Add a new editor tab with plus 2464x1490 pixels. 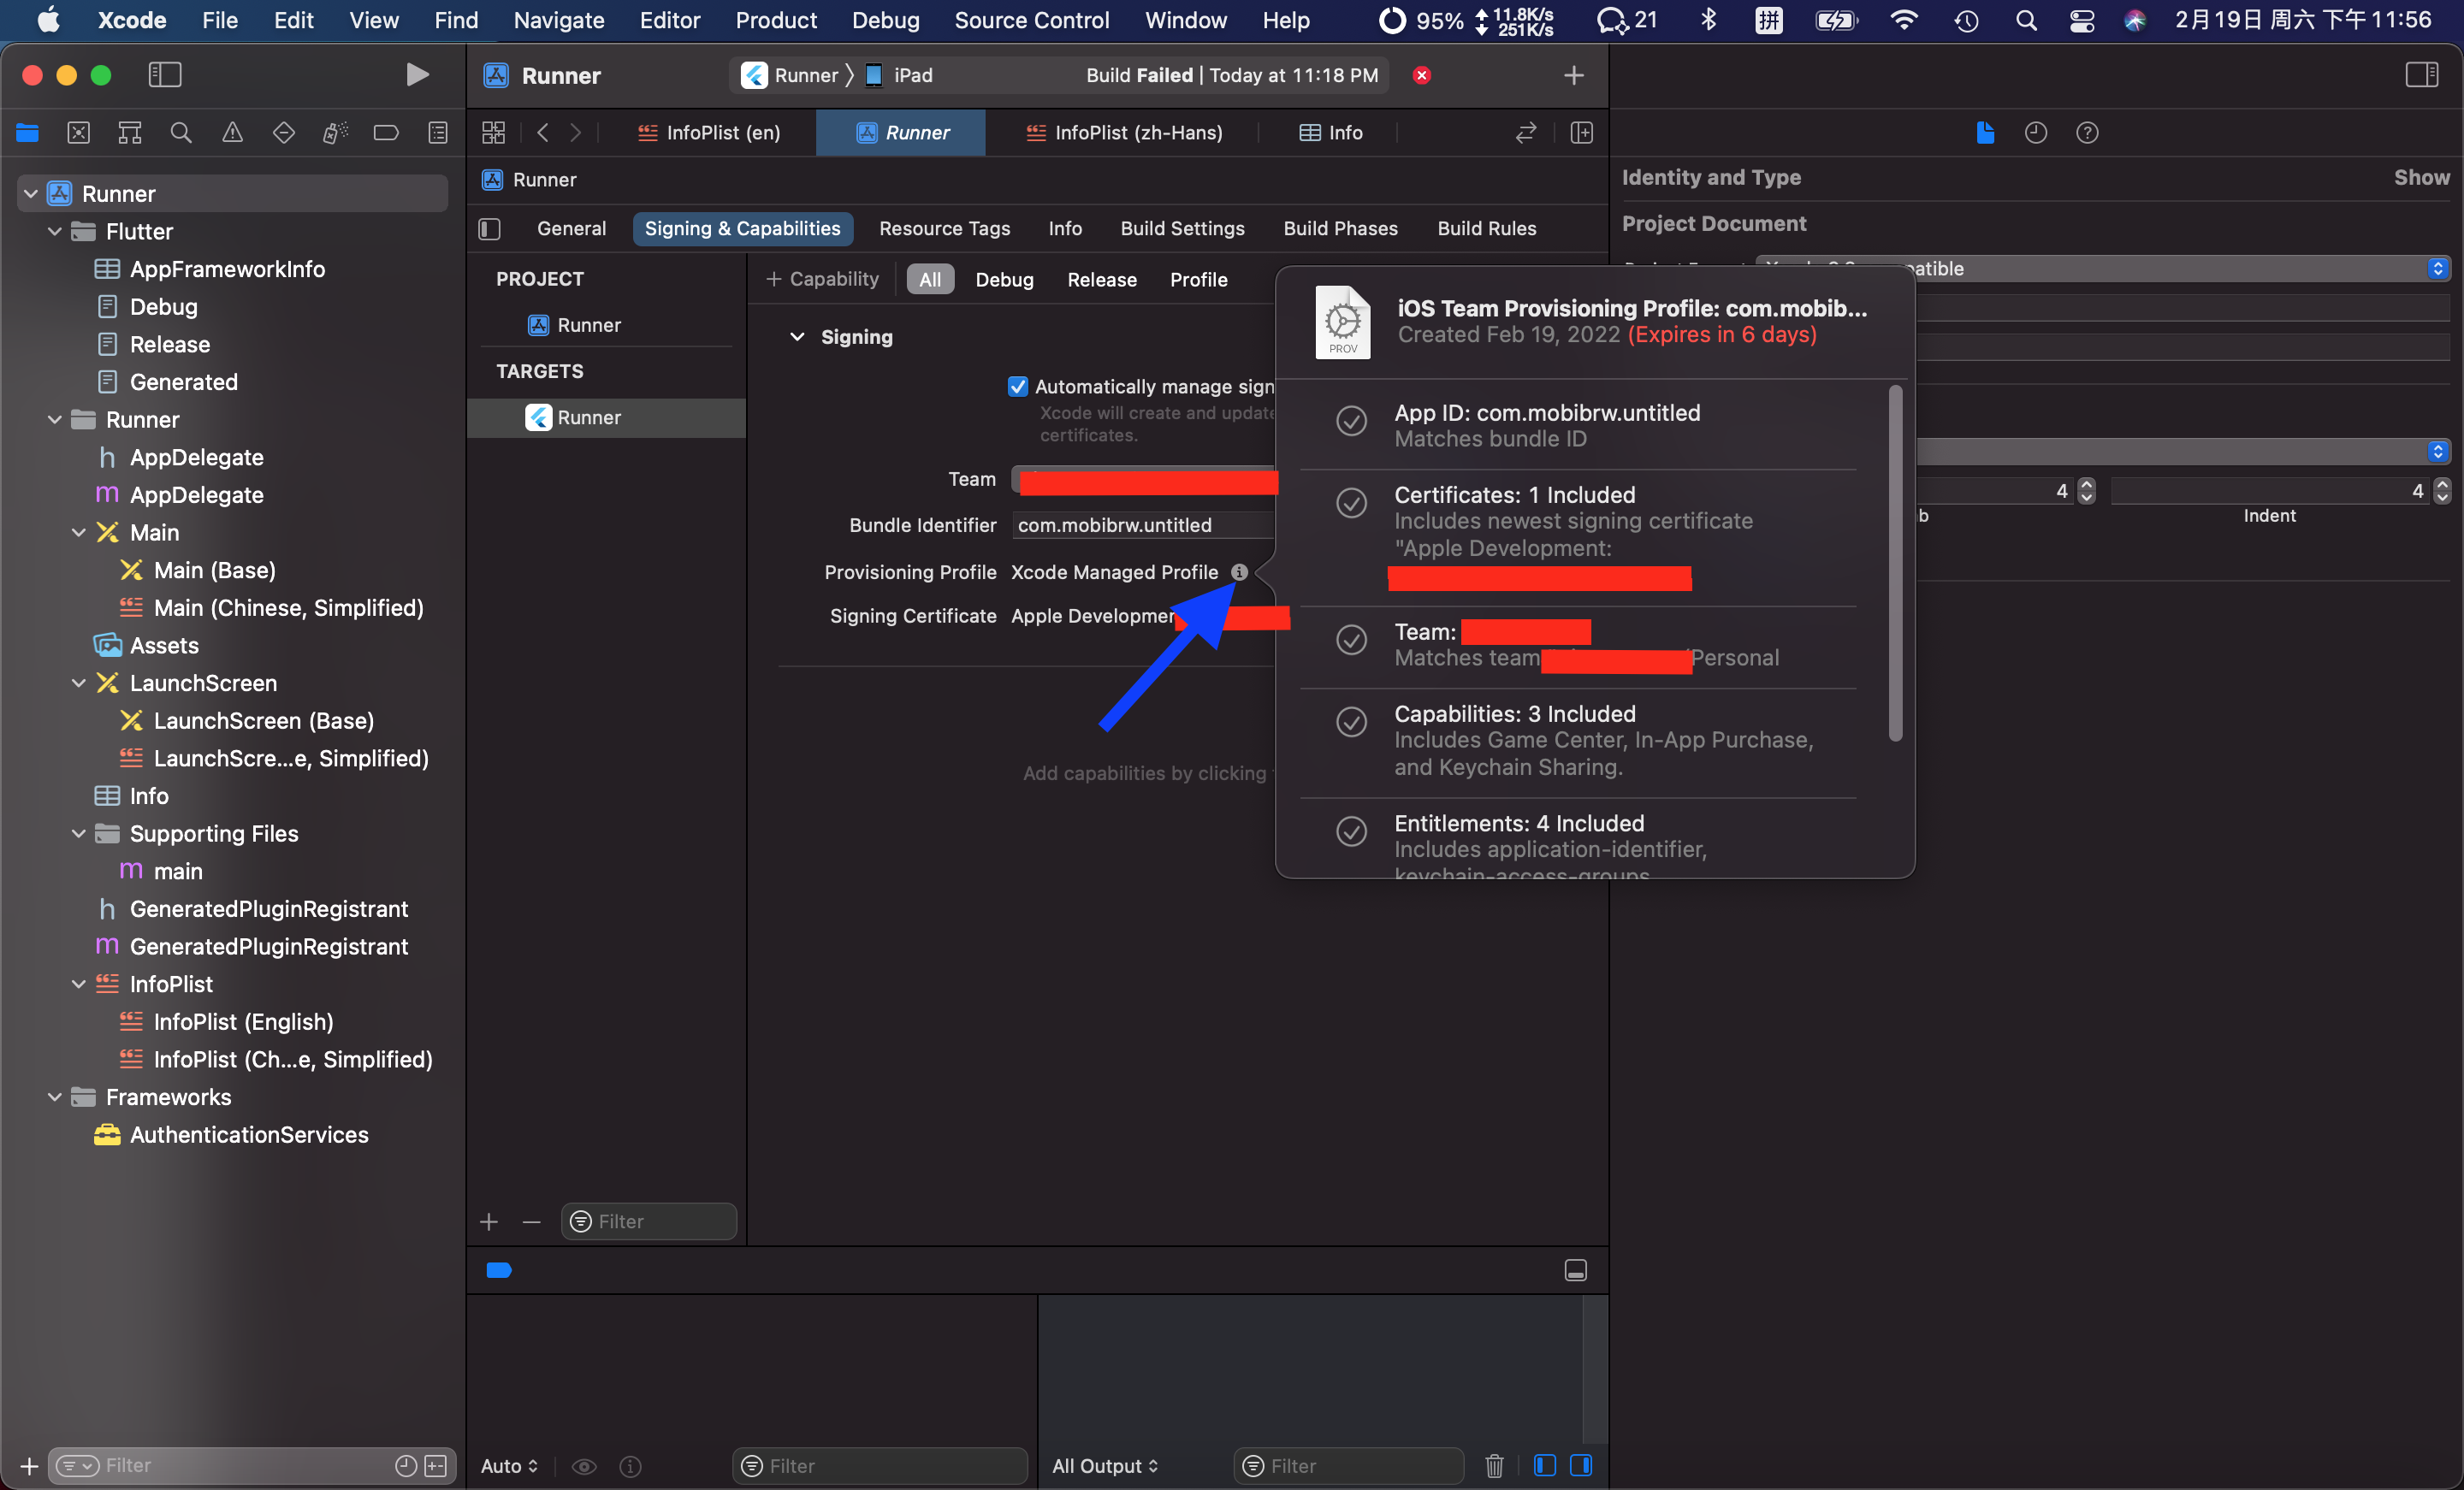1574,75
